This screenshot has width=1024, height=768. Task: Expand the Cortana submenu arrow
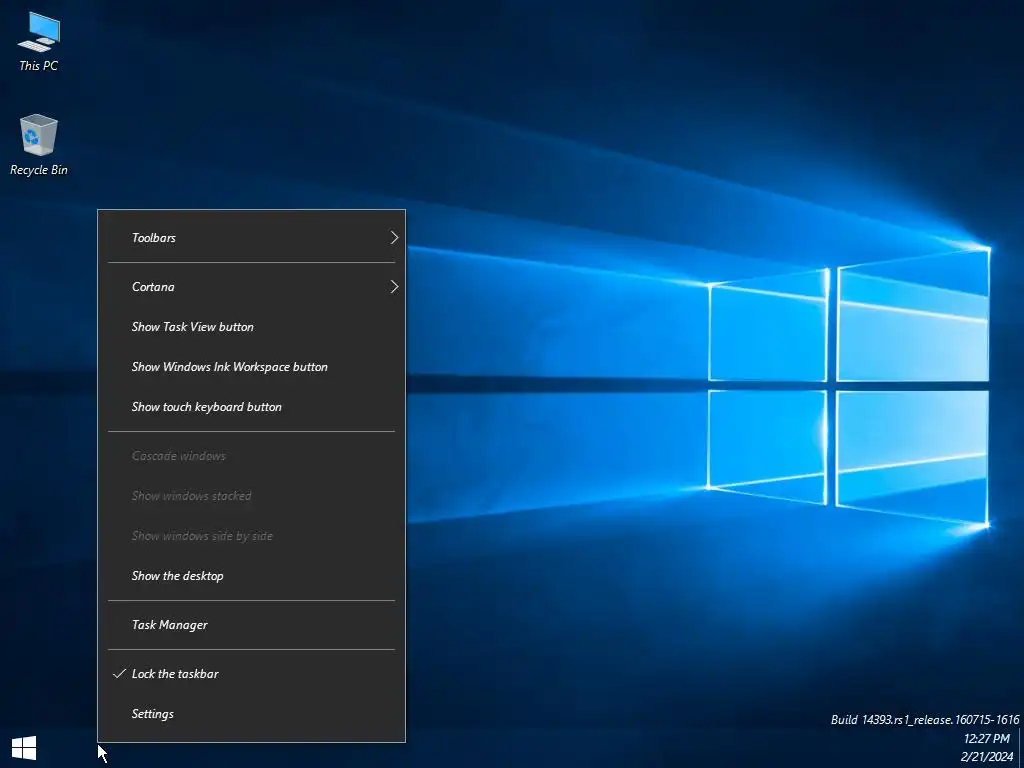pyautogui.click(x=394, y=287)
